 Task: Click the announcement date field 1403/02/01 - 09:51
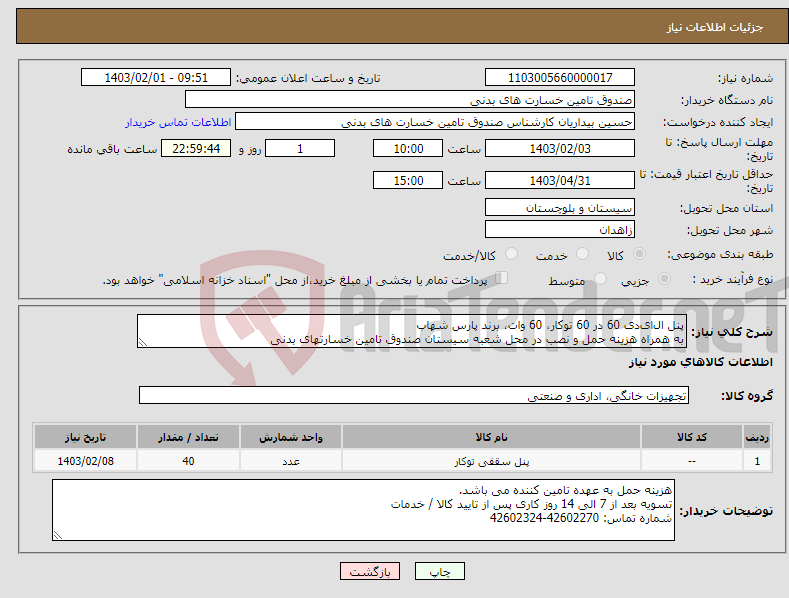click(x=156, y=78)
